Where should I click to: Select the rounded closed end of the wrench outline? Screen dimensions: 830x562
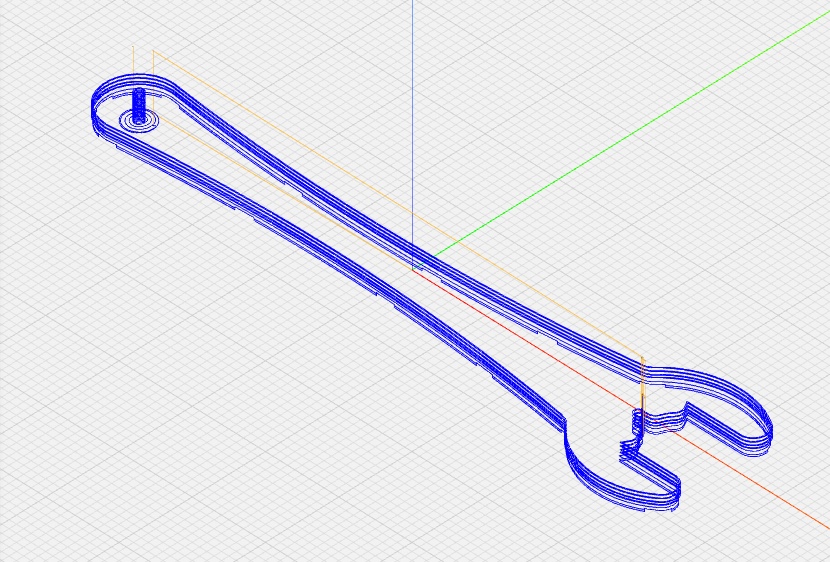point(95,108)
